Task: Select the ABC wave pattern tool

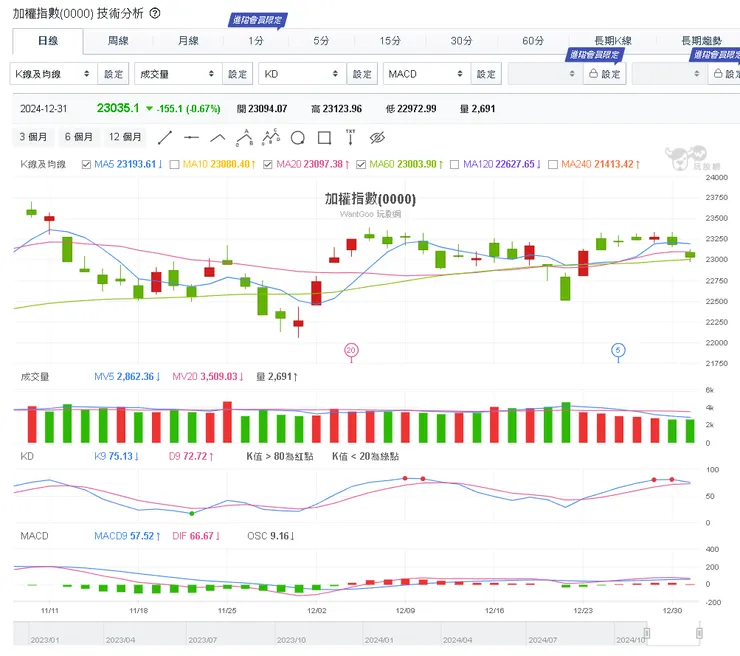Action: tap(244, 137)
